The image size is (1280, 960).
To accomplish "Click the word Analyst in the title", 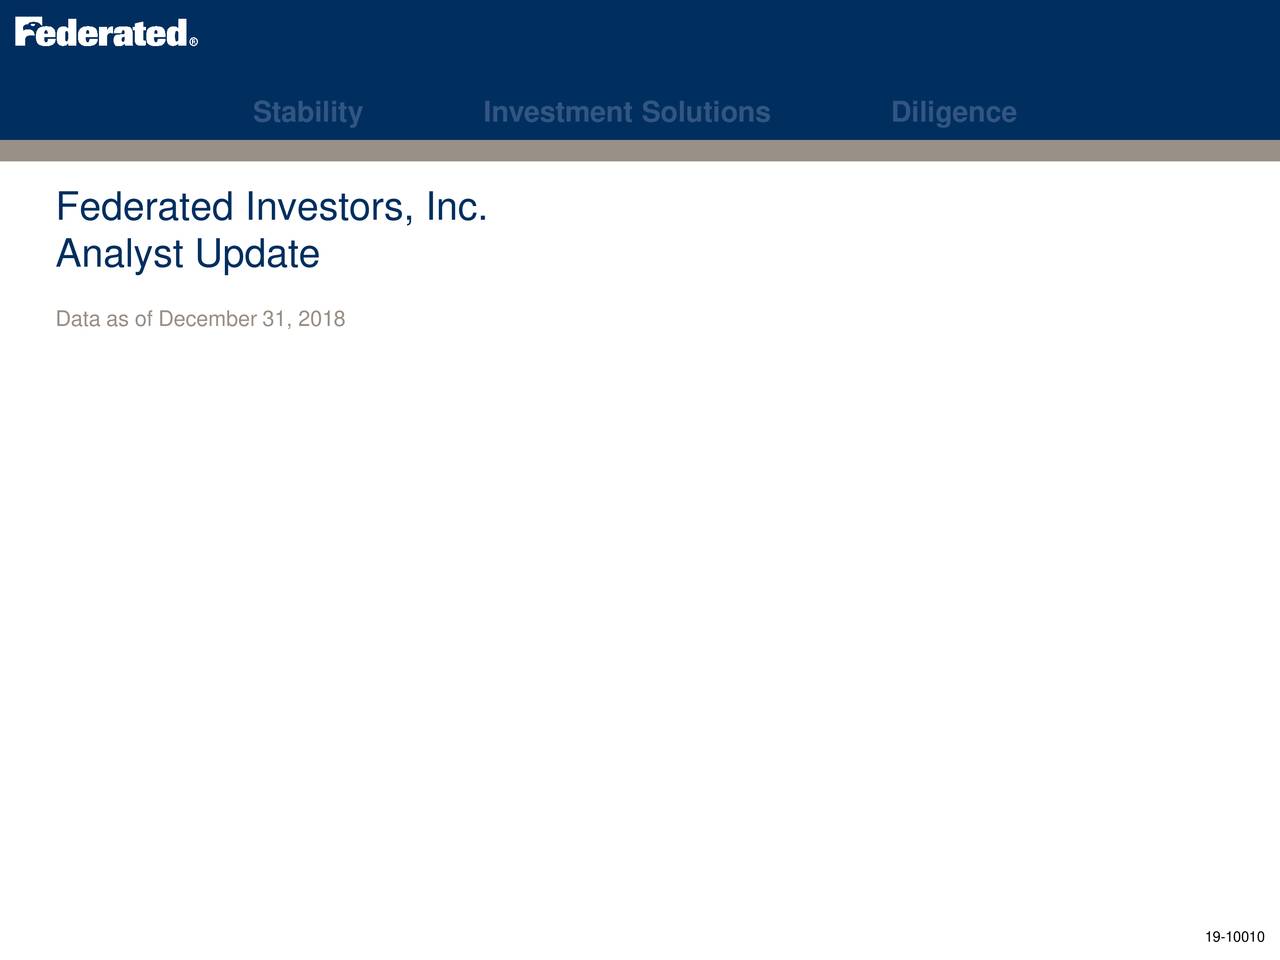I will pyautogui.click(x=120, y=254).
